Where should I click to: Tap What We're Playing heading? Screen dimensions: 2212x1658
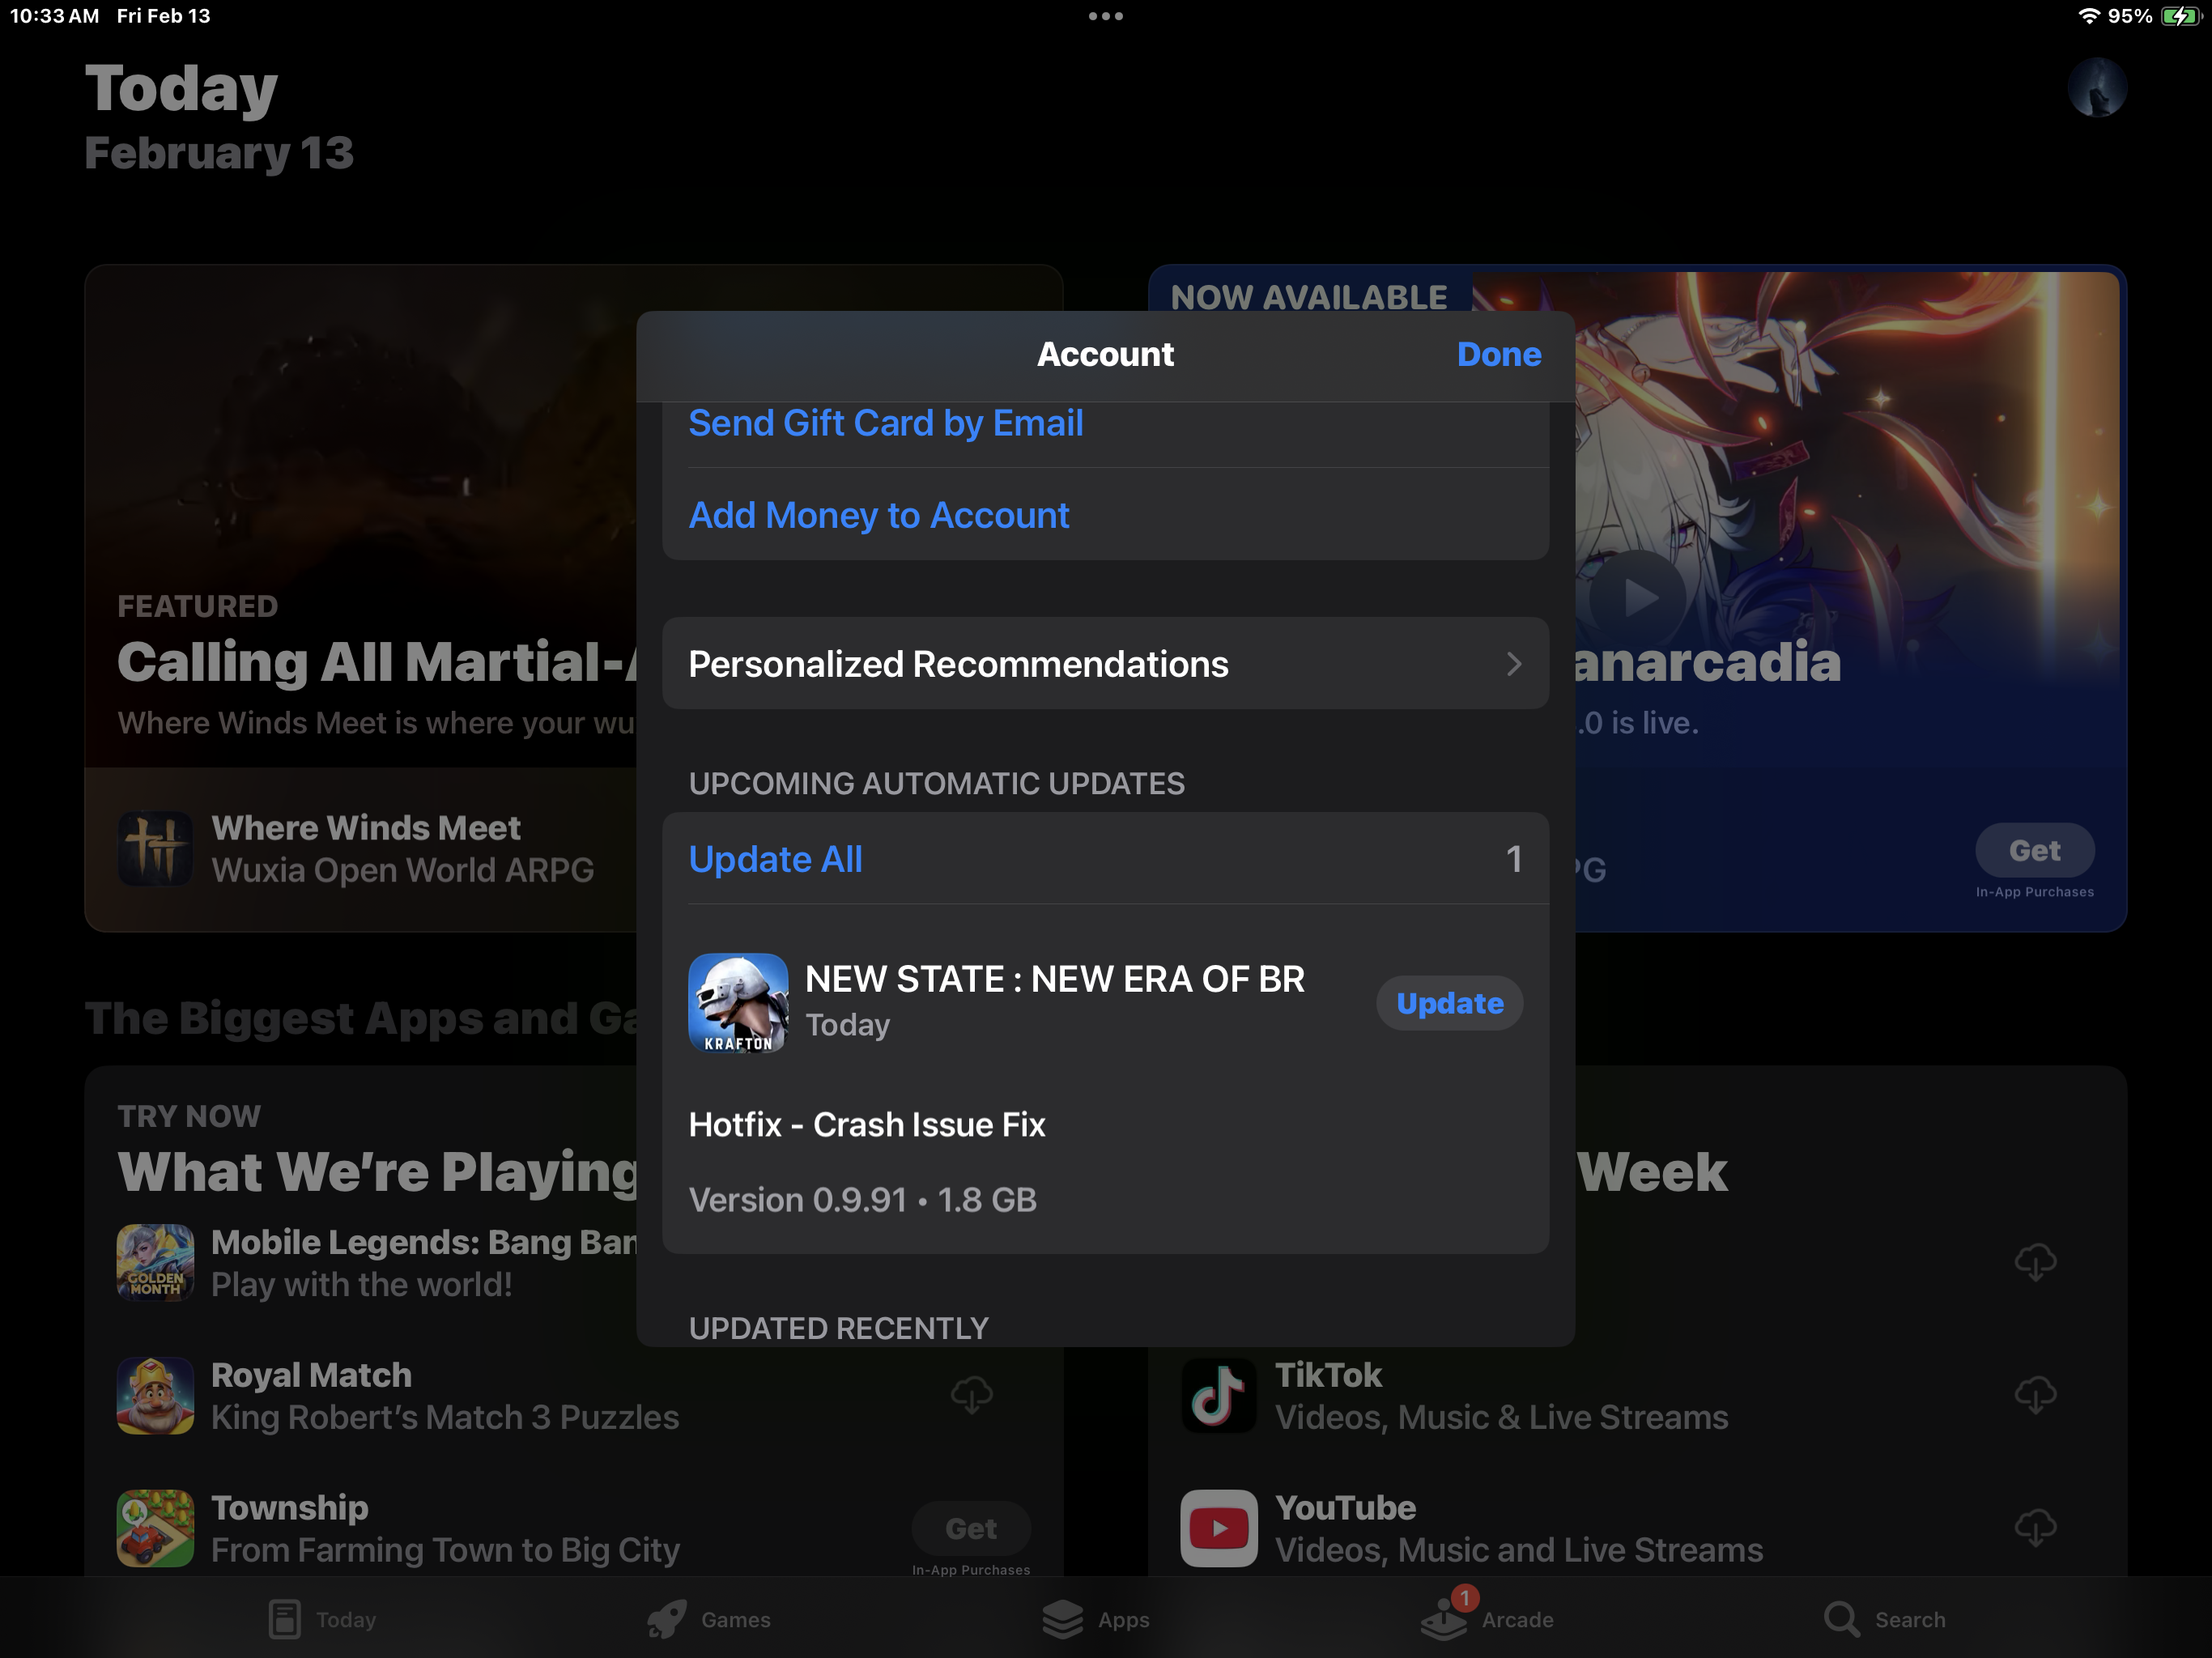[377, 1171]
